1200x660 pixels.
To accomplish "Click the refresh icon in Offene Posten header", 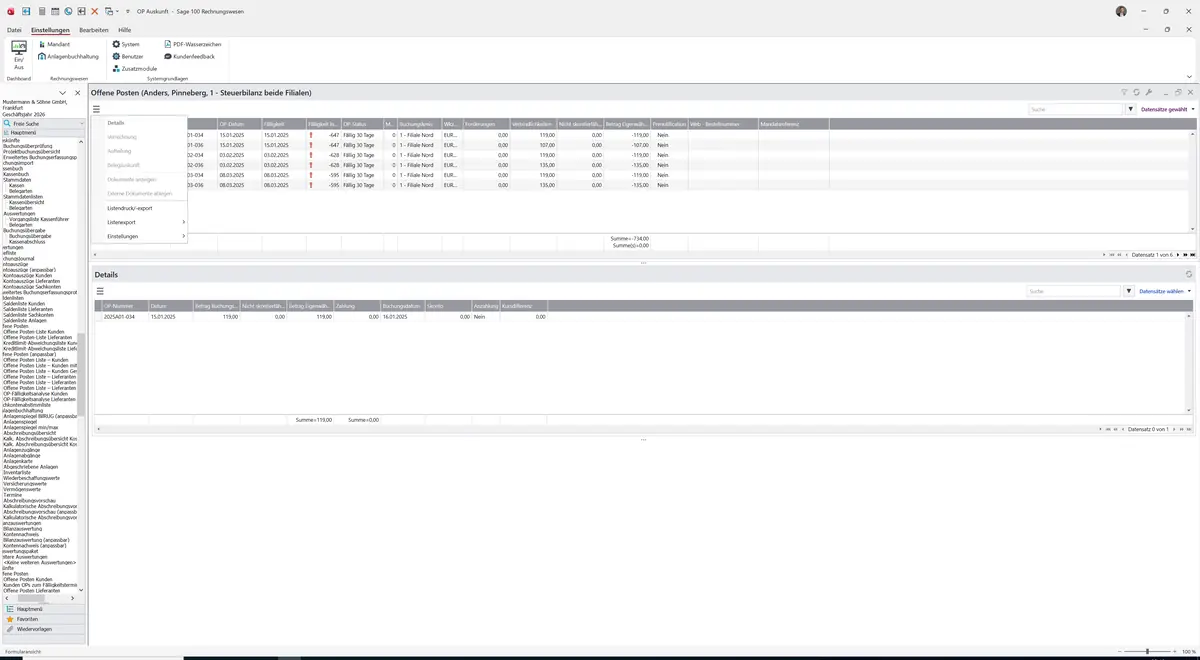I will click(1136, 92).
